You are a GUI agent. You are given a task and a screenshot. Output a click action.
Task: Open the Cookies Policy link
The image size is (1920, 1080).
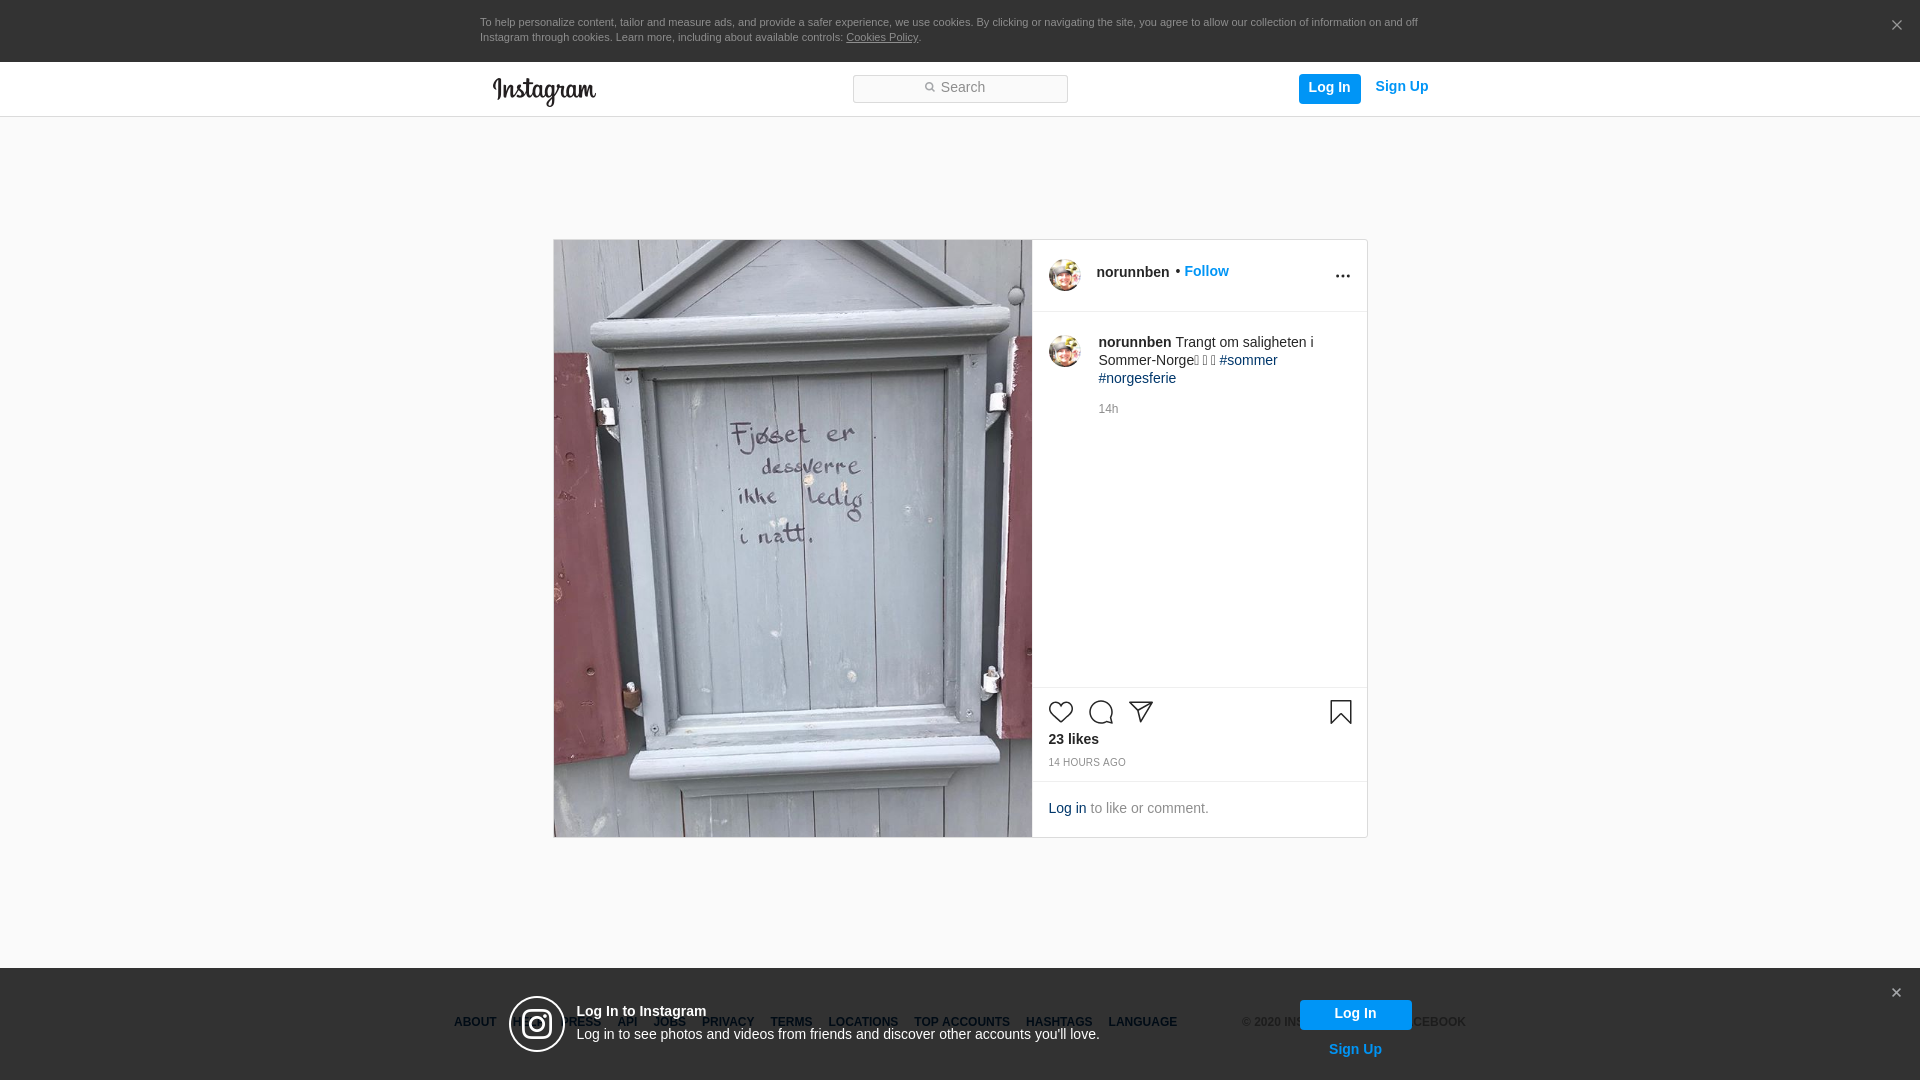(x=881, y=37)
